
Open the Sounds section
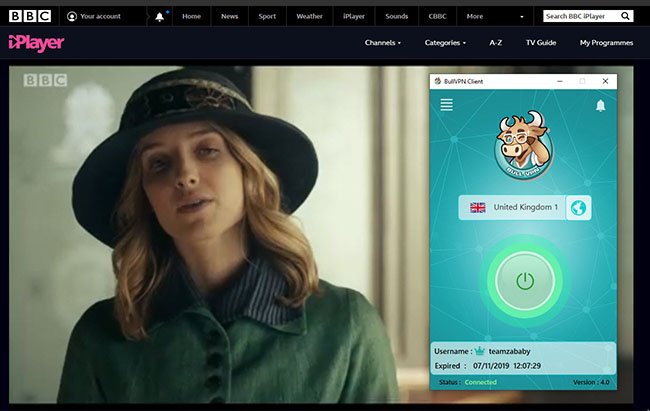tap(397, 16)
